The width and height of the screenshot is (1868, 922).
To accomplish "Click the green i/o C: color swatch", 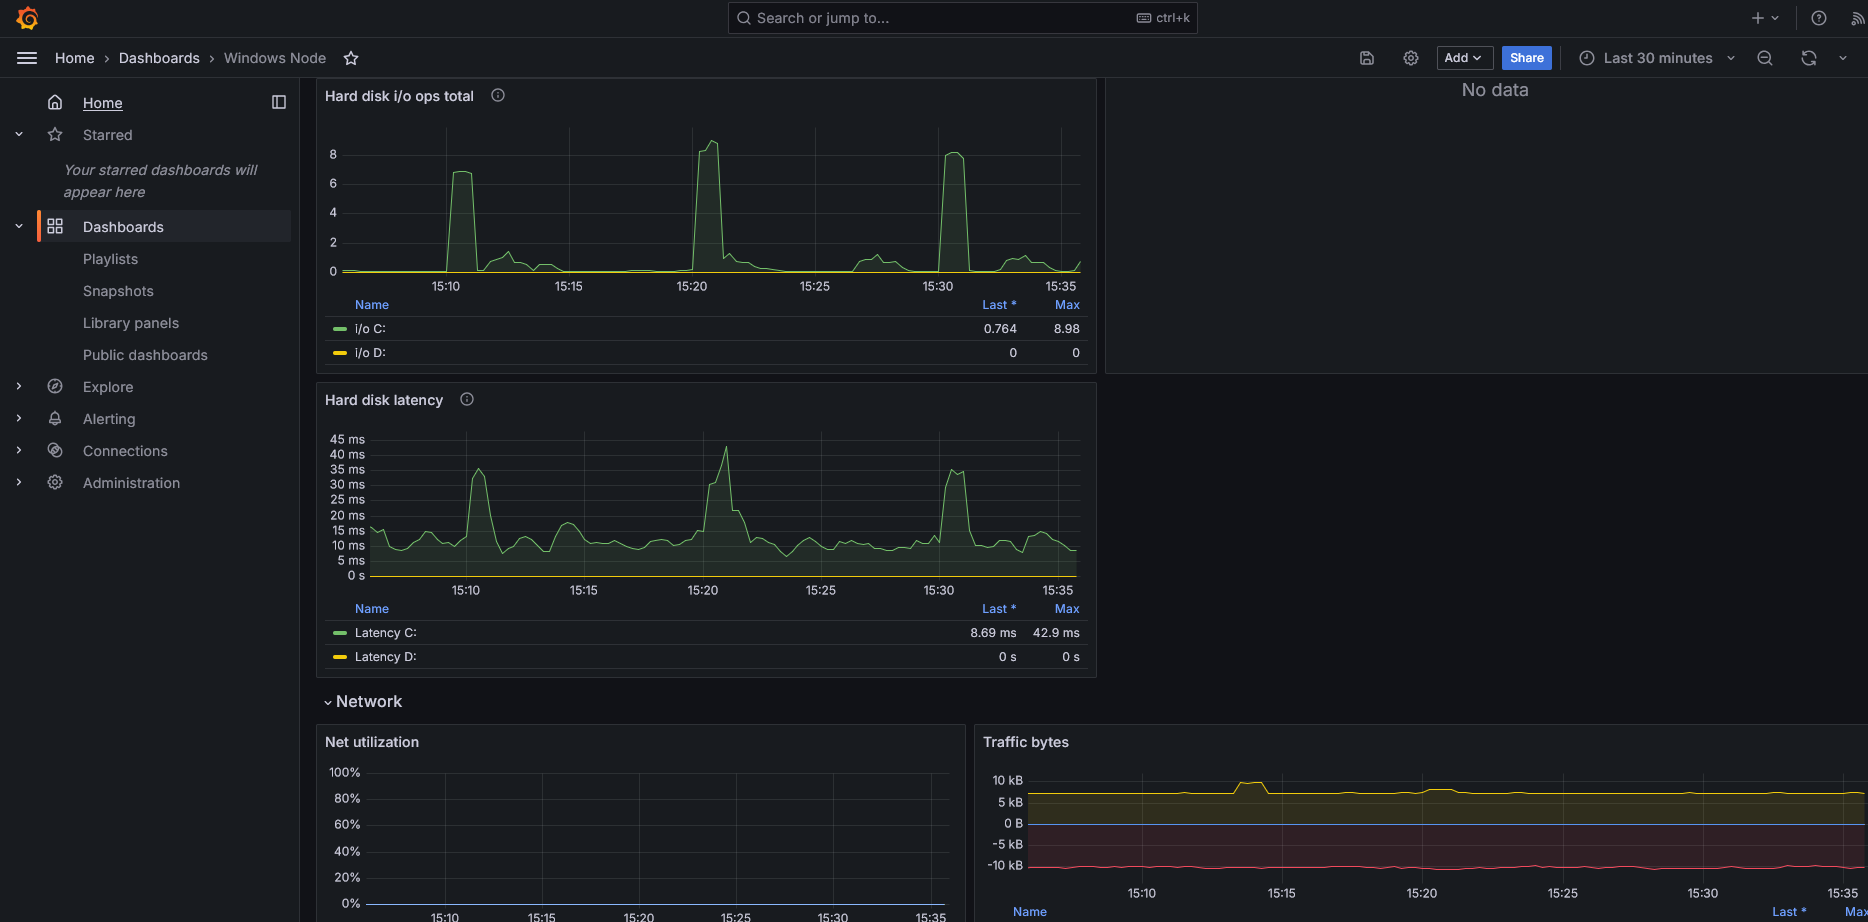I will tap(340, 328).
